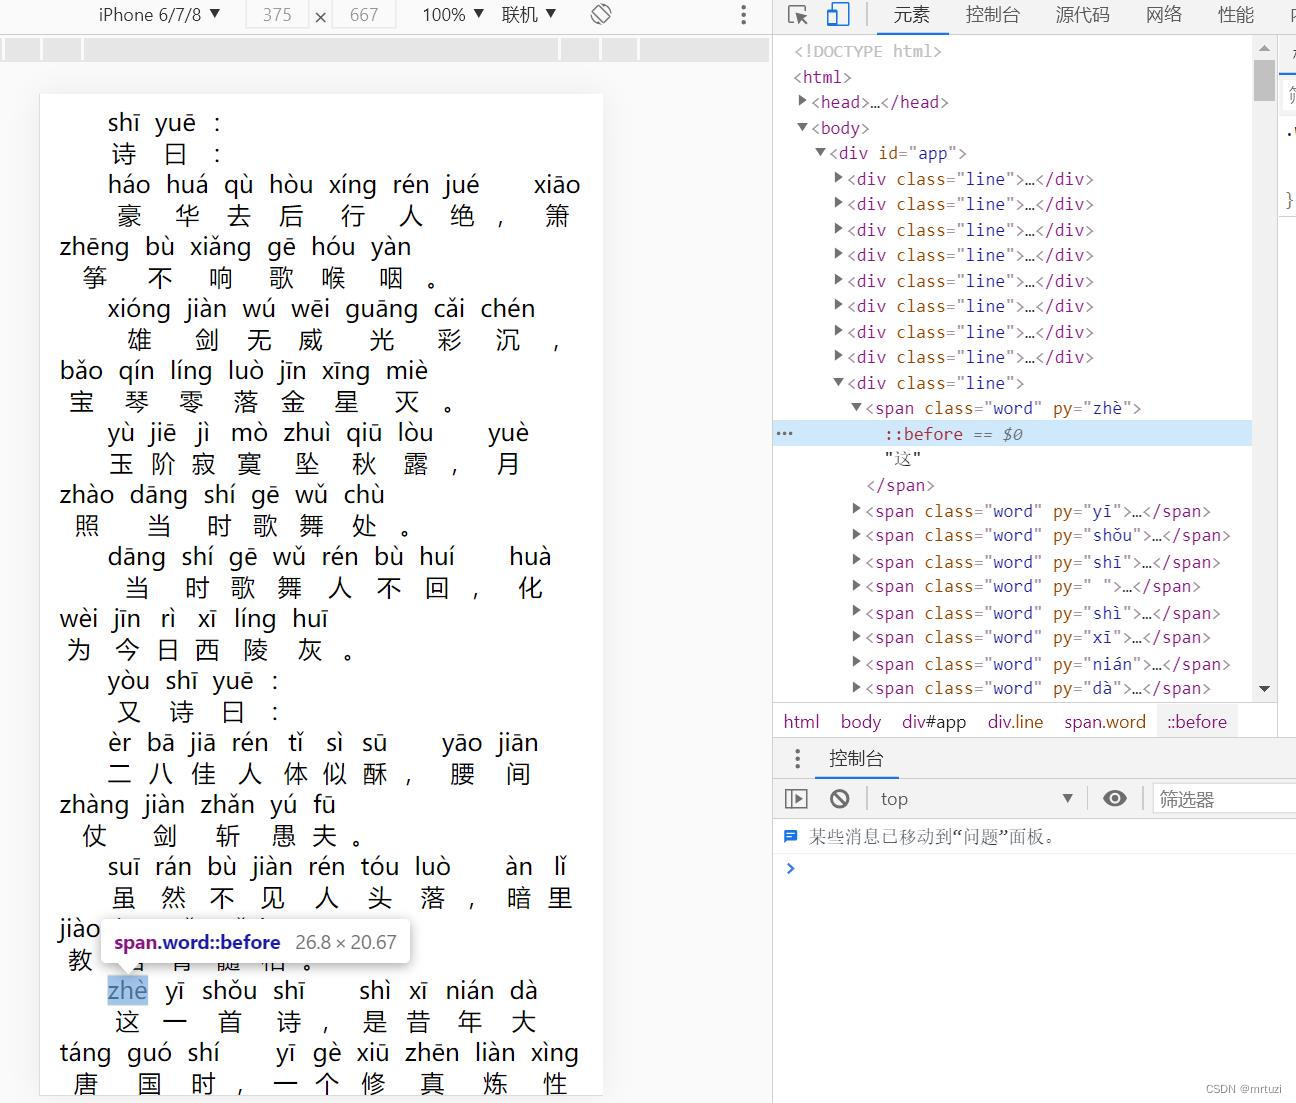Screen dimensions: 1296x1103
Task: Collapse the span with py=zhè
Action: [x=856, y=407]
